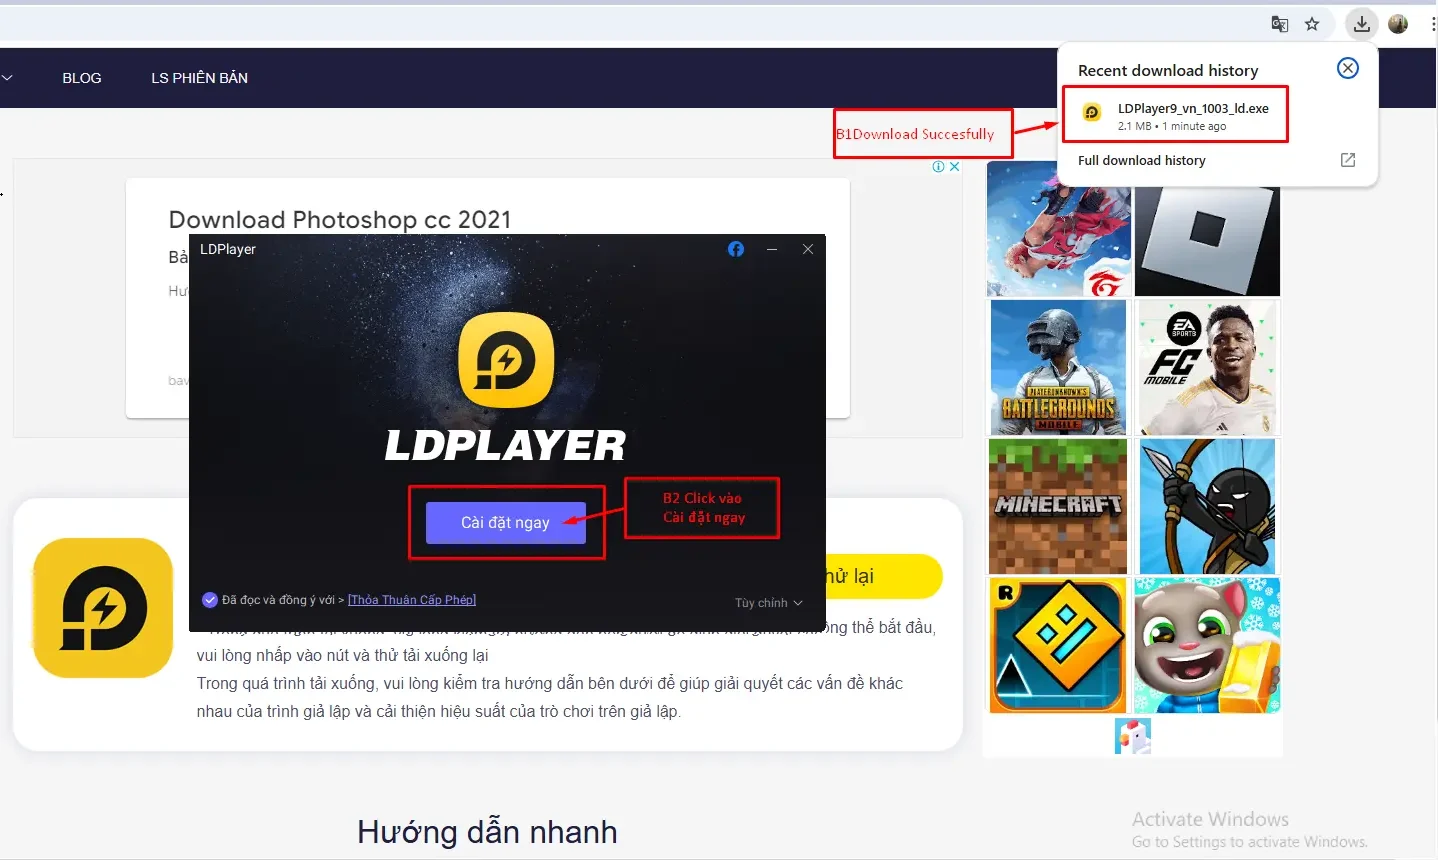The image size is (1438, 860).
Task: Open the browser downloads icon
Action: (1361, 24)
